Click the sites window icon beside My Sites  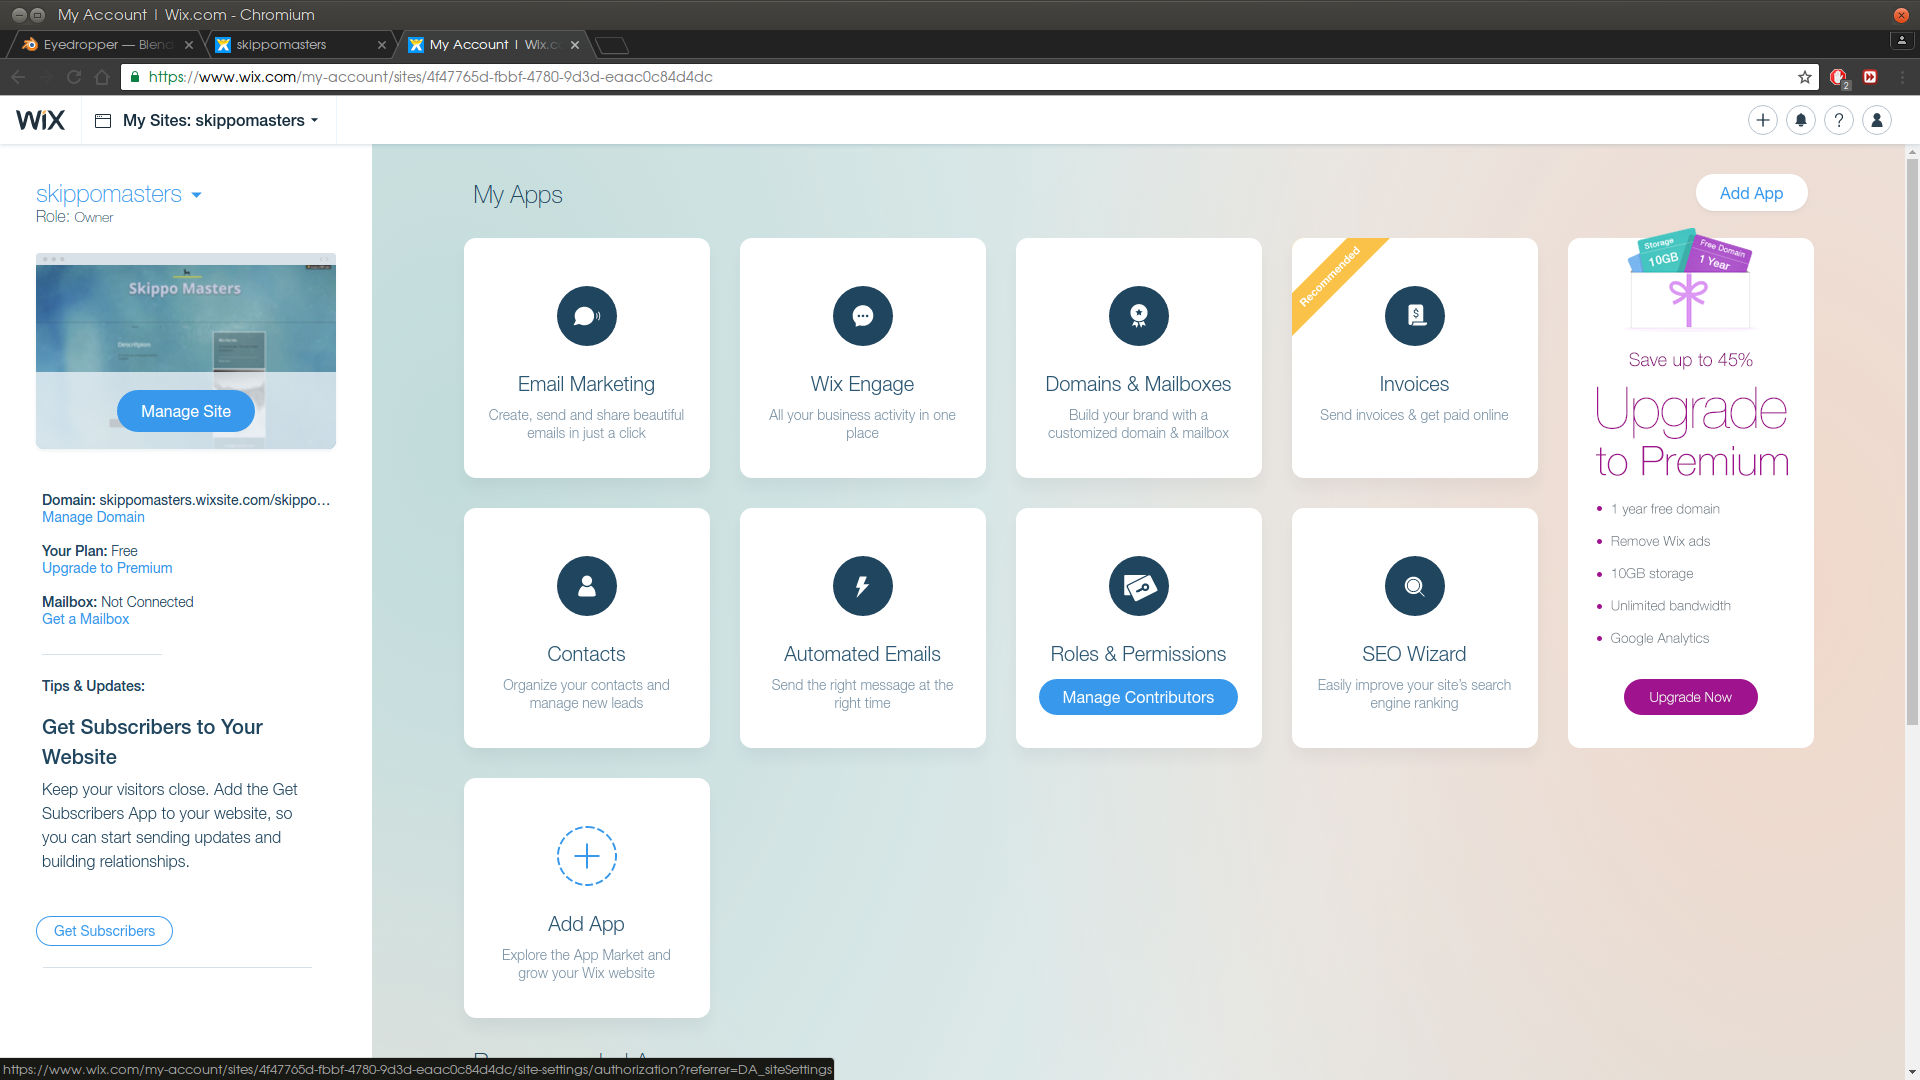click(x=103, y=121)
